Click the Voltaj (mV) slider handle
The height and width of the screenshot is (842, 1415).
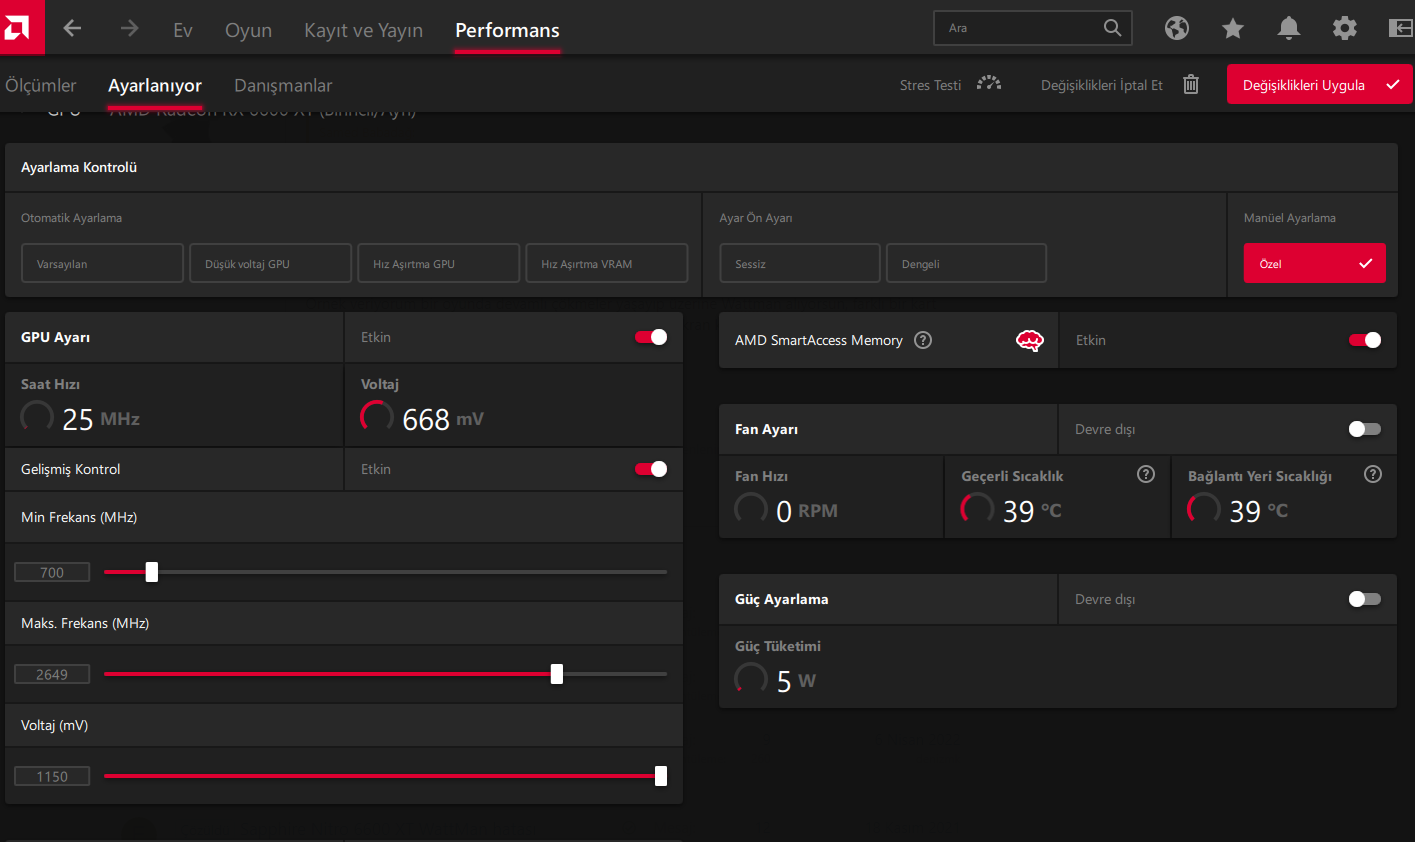coord(661,776)
